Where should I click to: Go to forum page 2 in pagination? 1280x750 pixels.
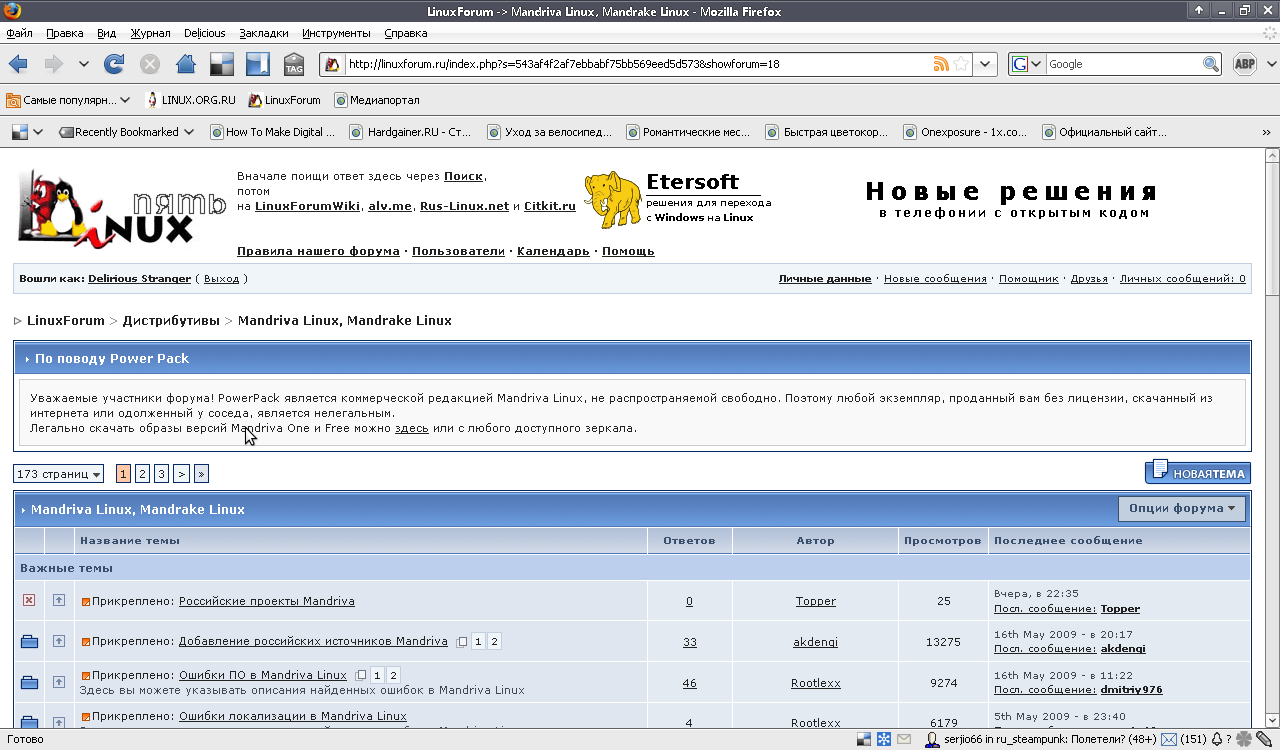click(x=142, y=474)
